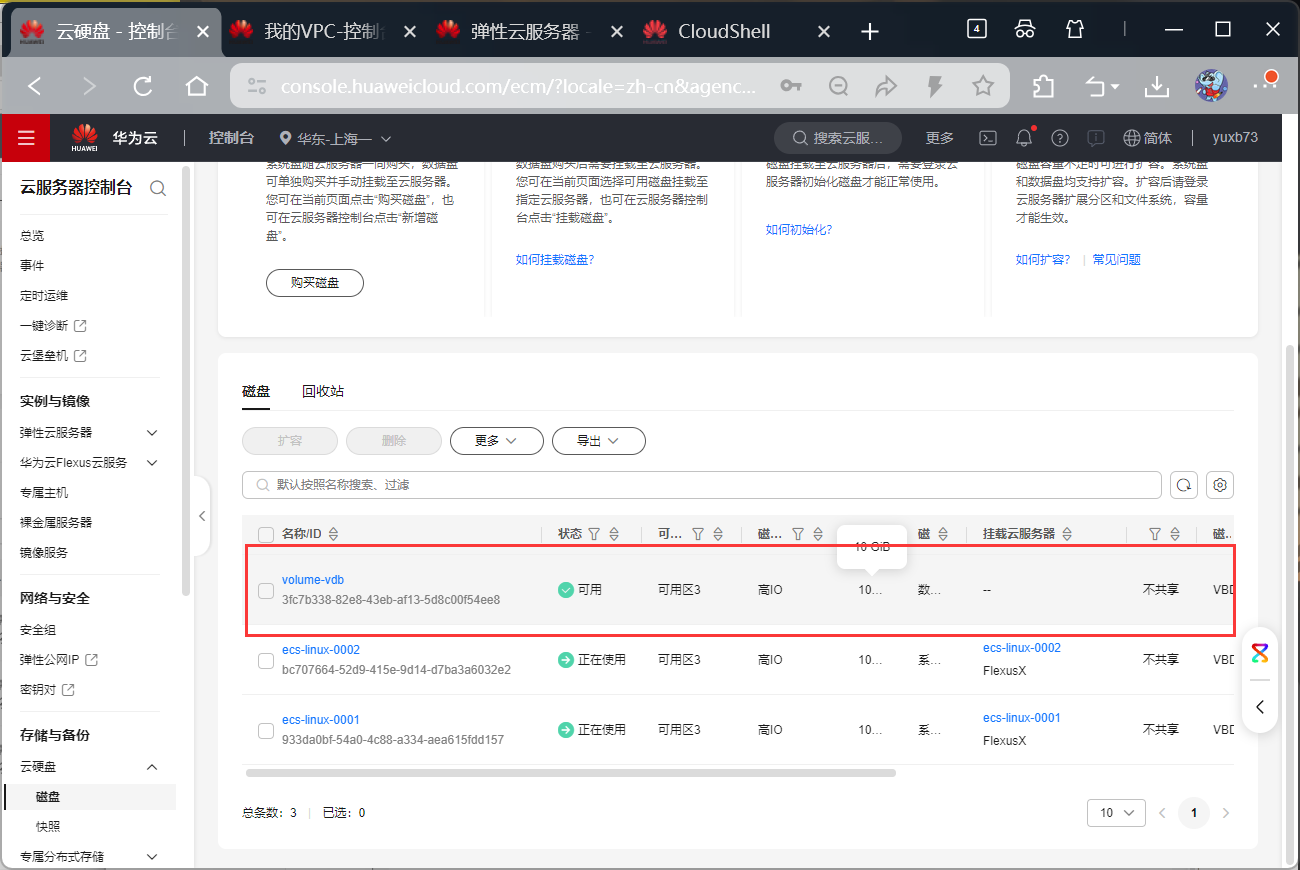
Task: Select the 磁盘 tab
Action: [x=256, y=391]
